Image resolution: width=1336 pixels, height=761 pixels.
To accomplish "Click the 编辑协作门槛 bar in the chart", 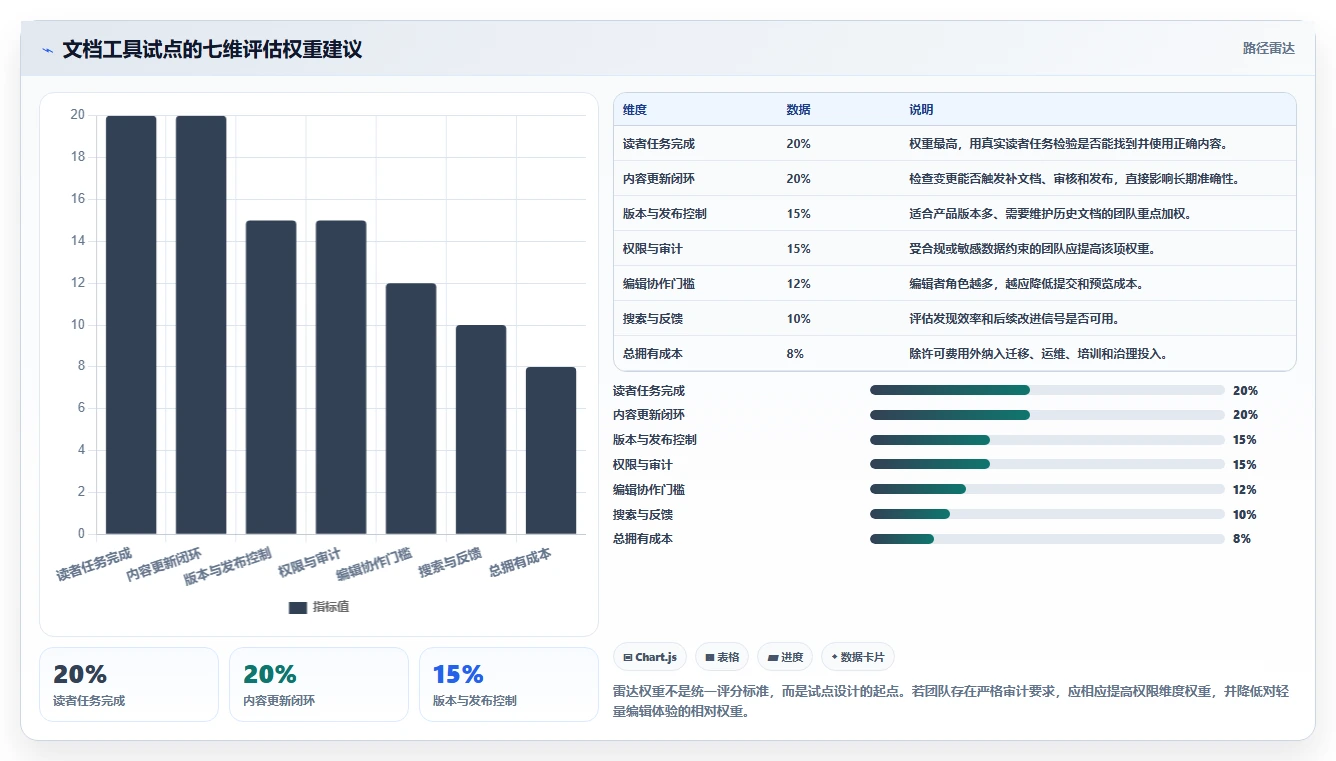I will click(411, 409).
